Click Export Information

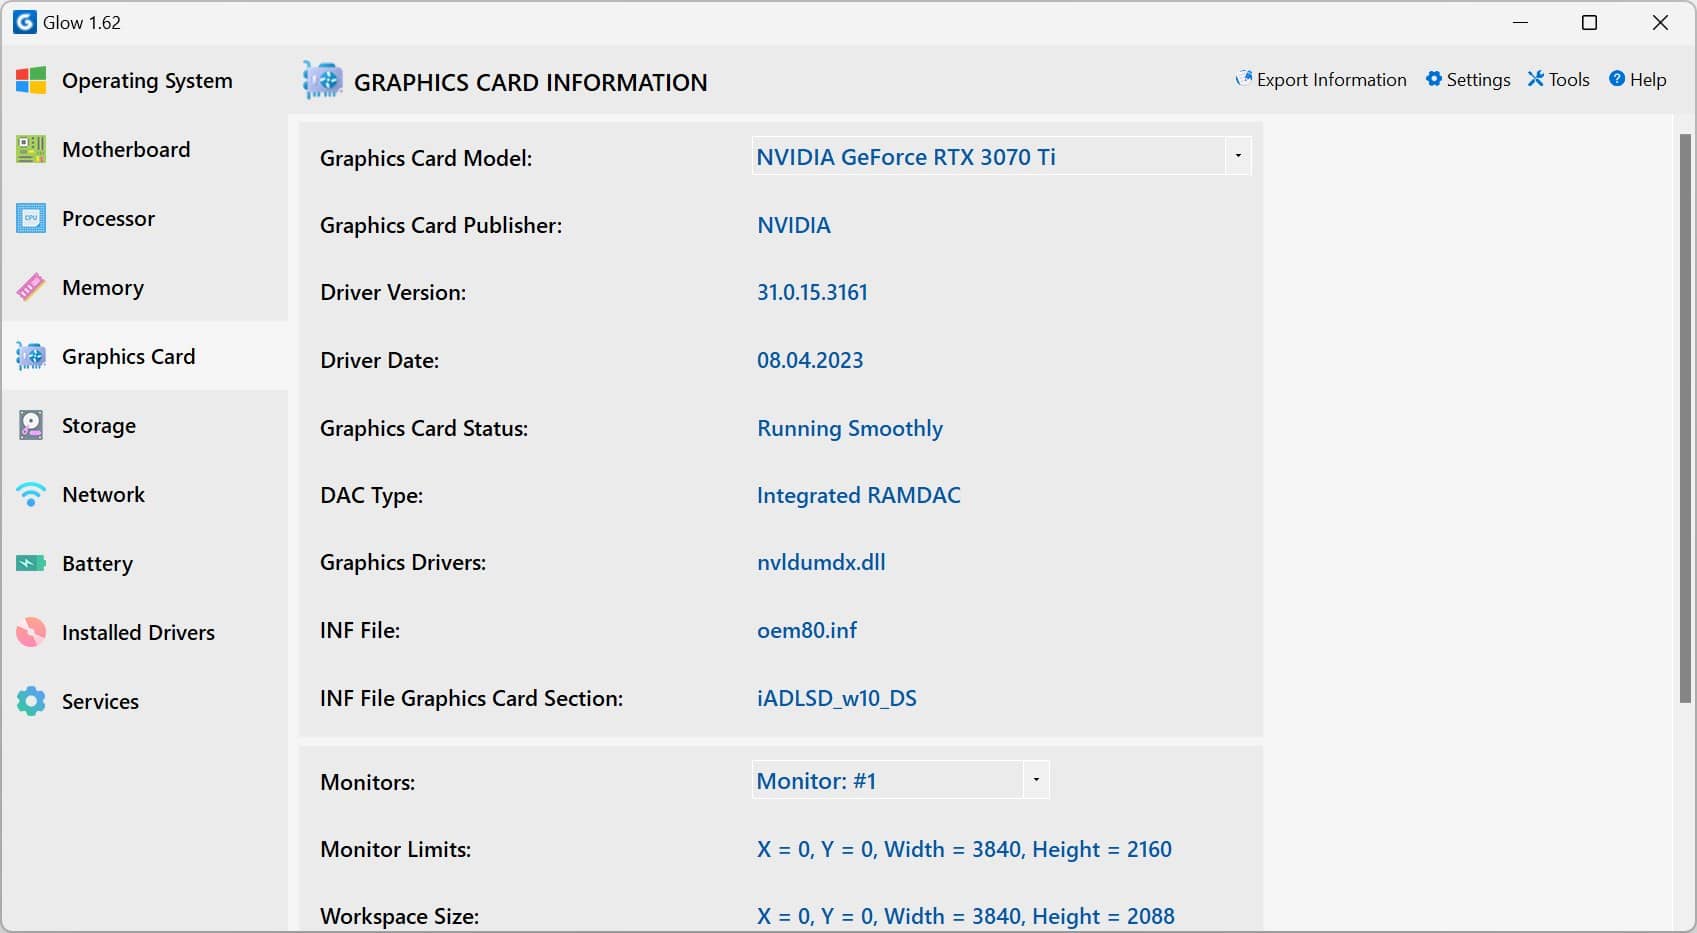[x=1320, y=80]
